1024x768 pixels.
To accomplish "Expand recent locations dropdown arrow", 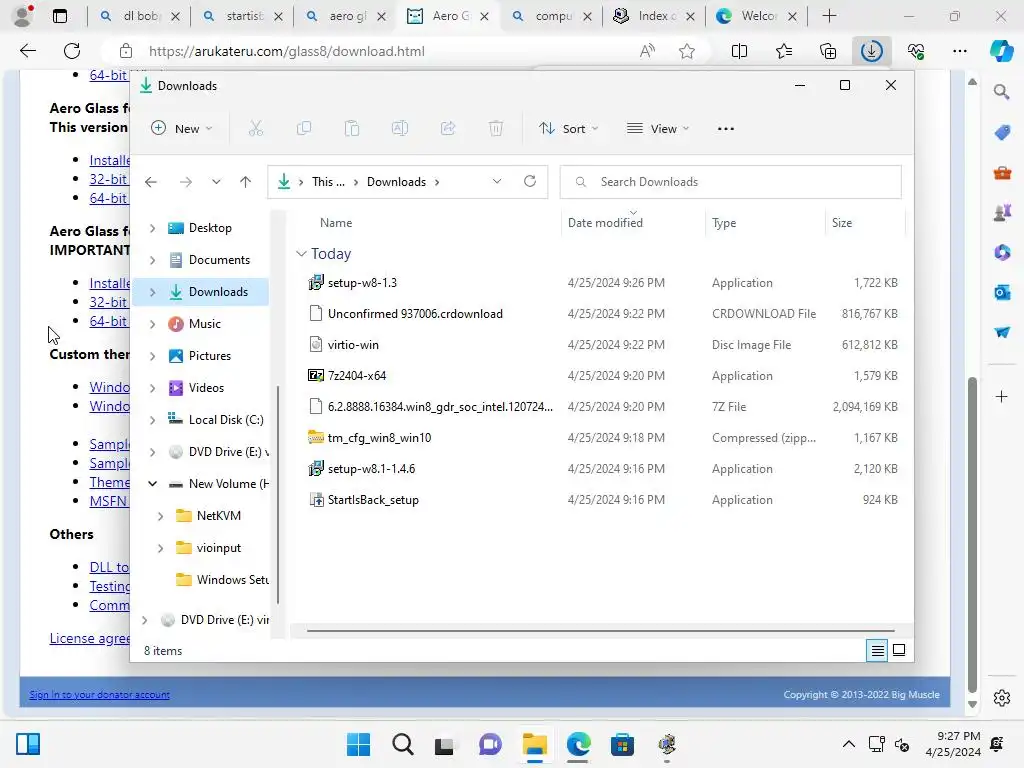I will 216,182.
